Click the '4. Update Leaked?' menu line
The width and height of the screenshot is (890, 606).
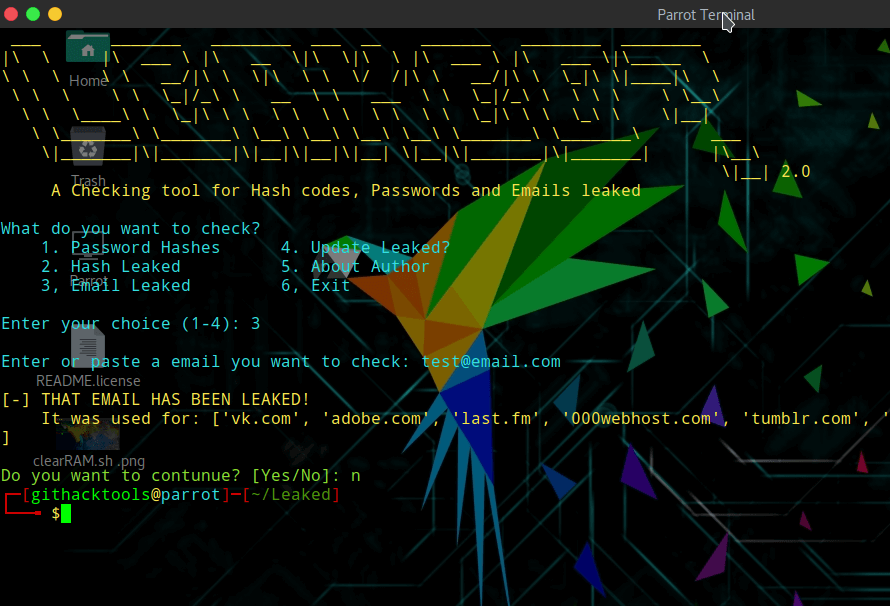pyautogui.click(x=365, y=248)
